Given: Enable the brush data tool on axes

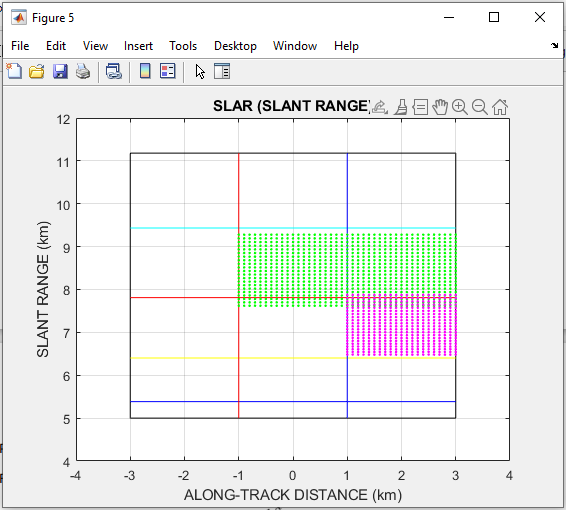Looking at the screenshot, I should [401, 108].
